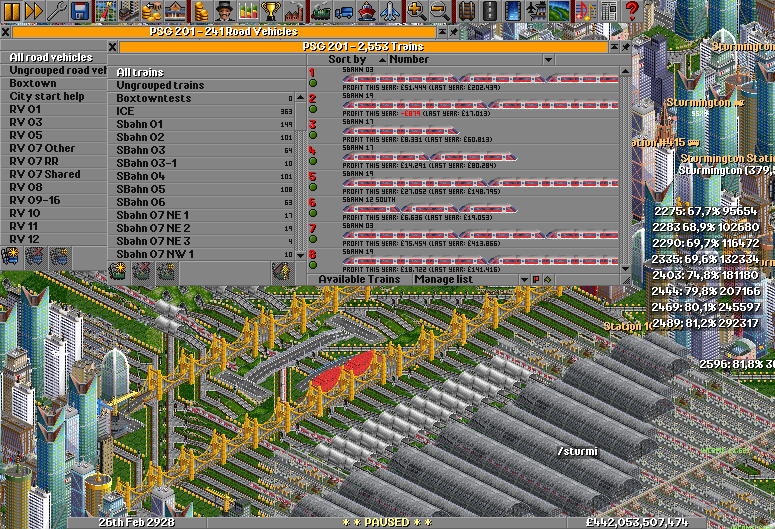This screenshot has width=775, height=529.
Task: Shade the Trains window
Action: click(x=614, y=46)
